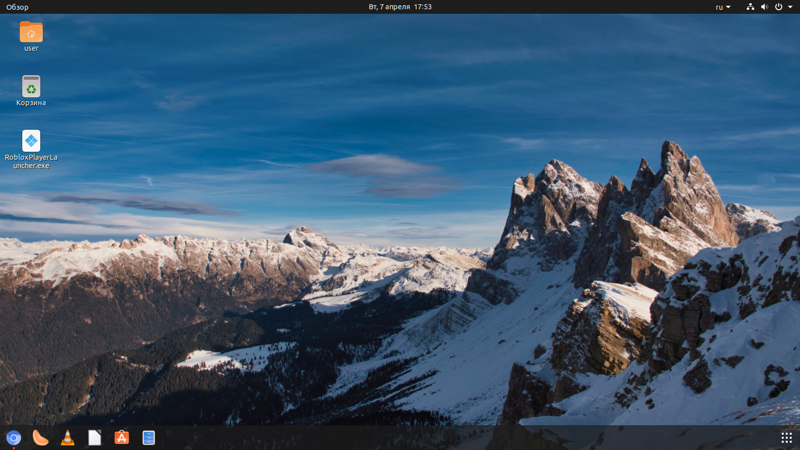Open the user home folder icon
The height and width of the screenshot is (450, 800).
[31, 32]
